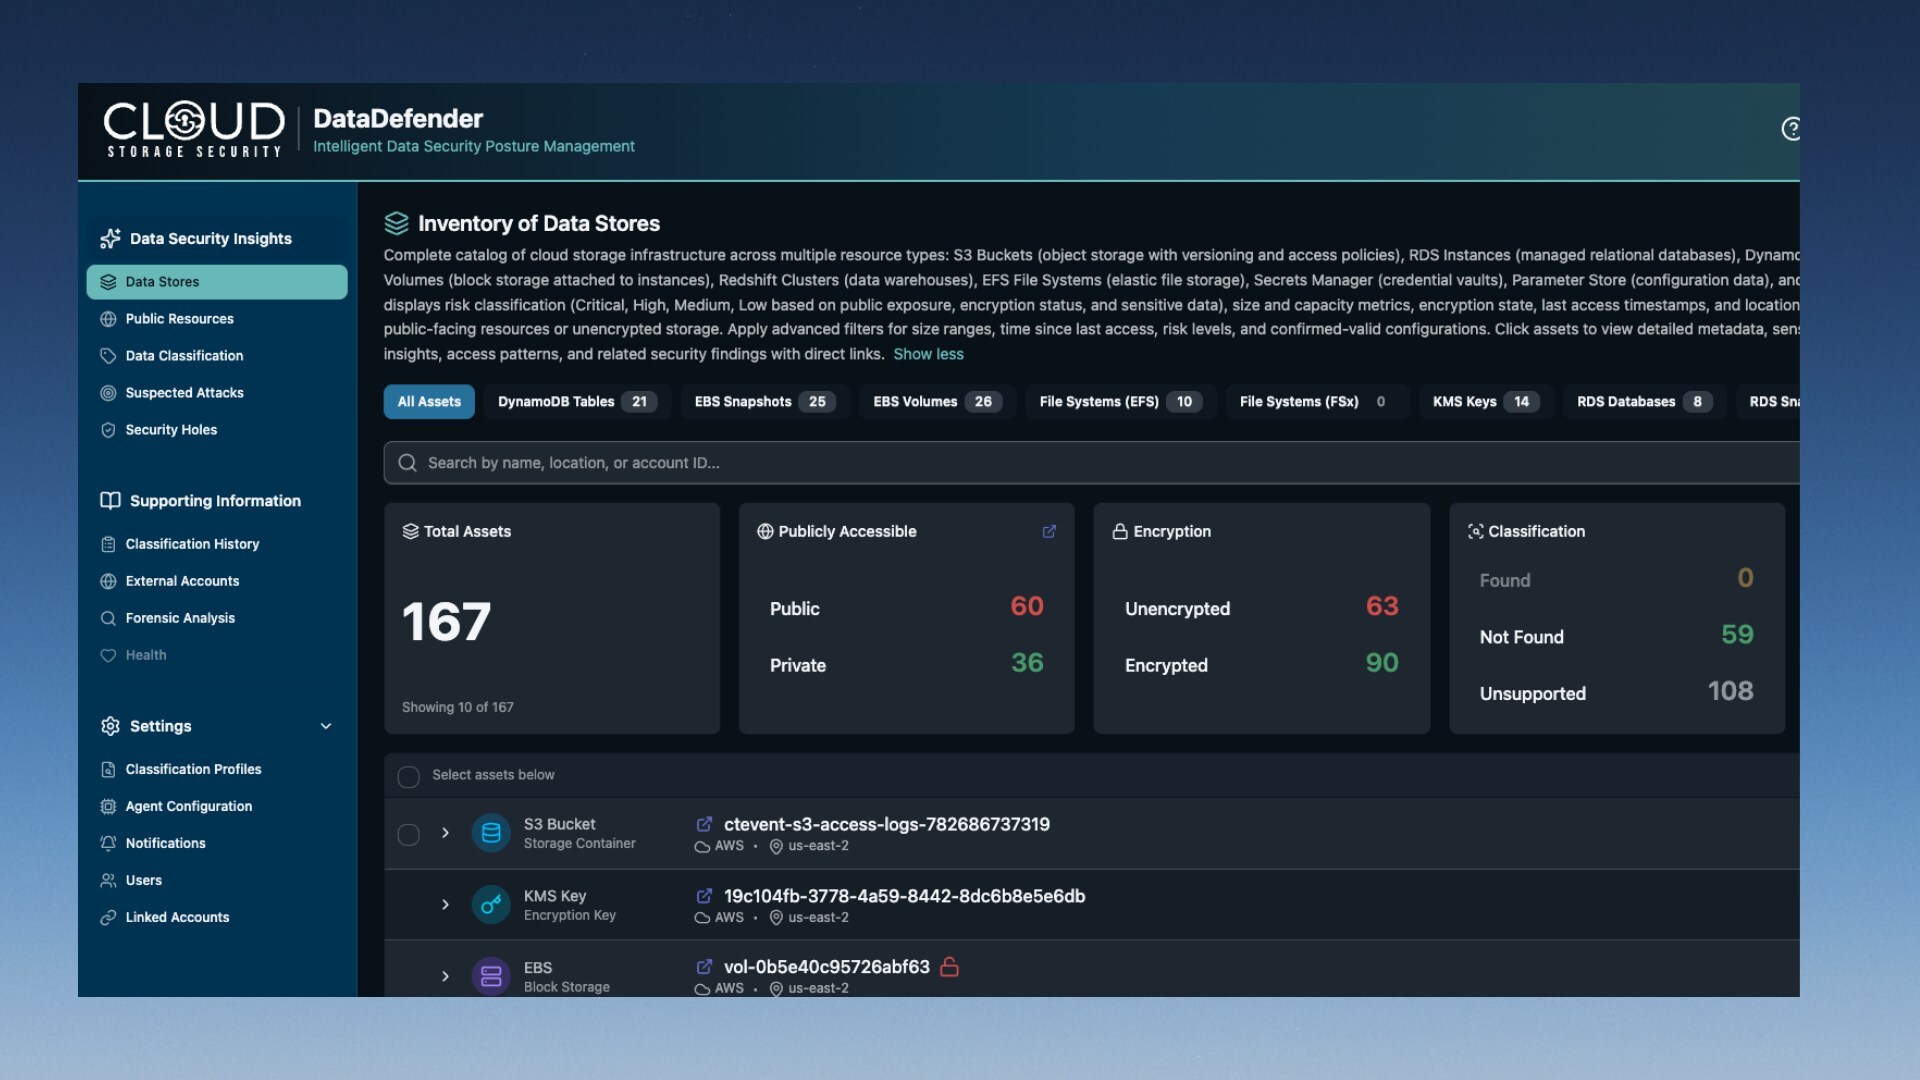The image size is (1920, 1080).
Task: Expand the EBS volume row chevron
Action: pyautogui.click(x=445, y=976)
